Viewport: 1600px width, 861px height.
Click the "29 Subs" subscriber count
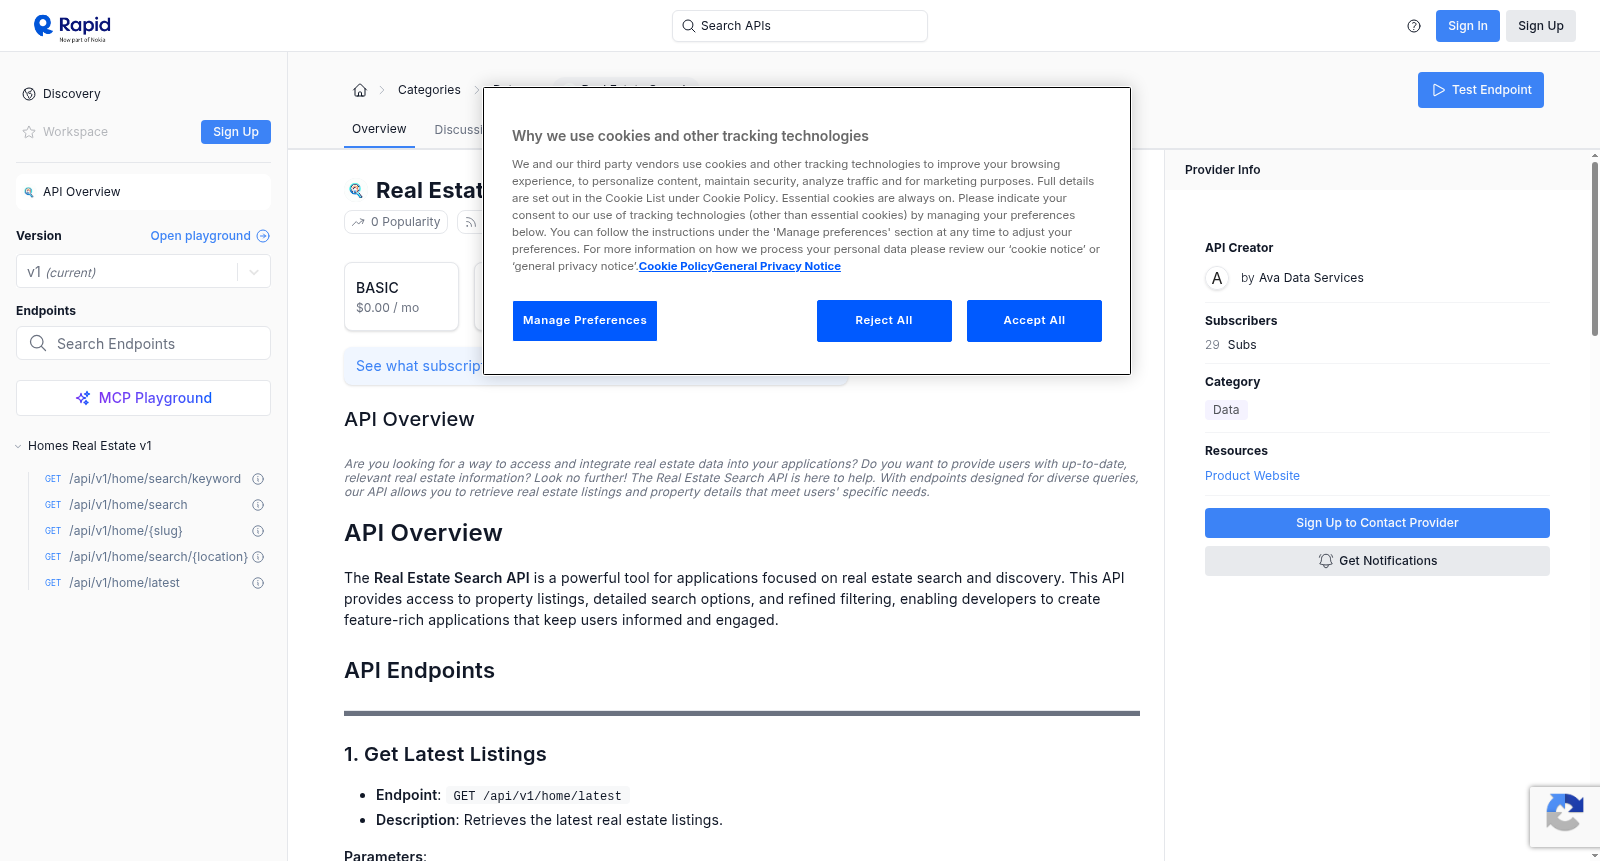(1231, 345)
